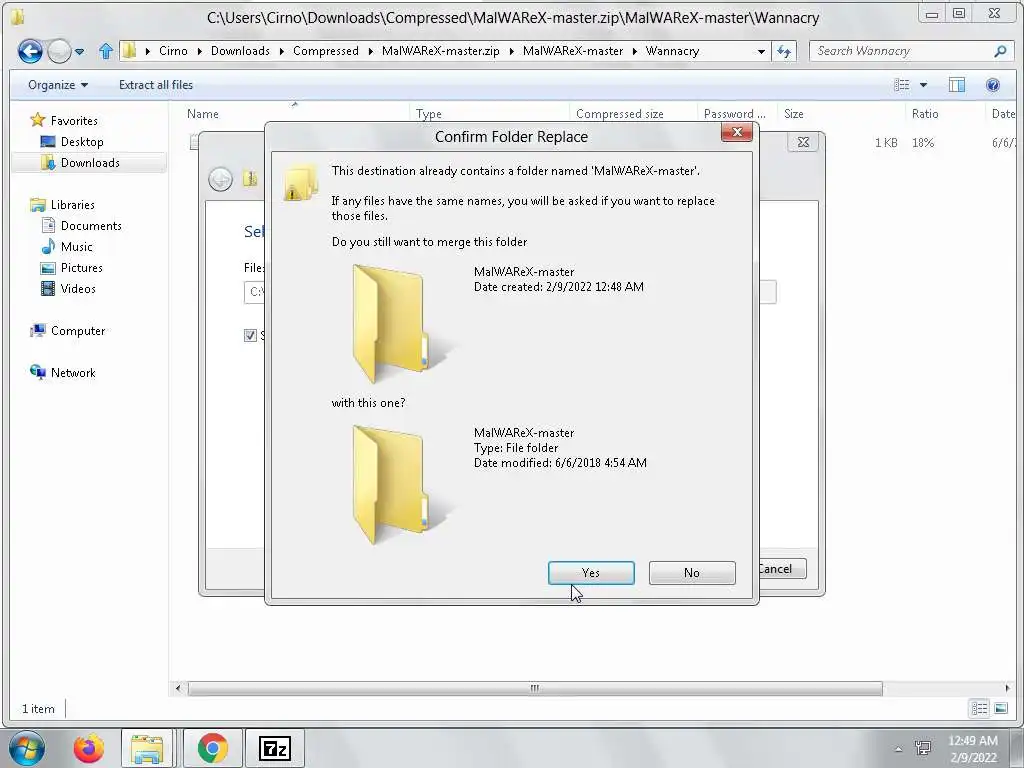
Task: Click Extract all files
Action: click(155, 85)
